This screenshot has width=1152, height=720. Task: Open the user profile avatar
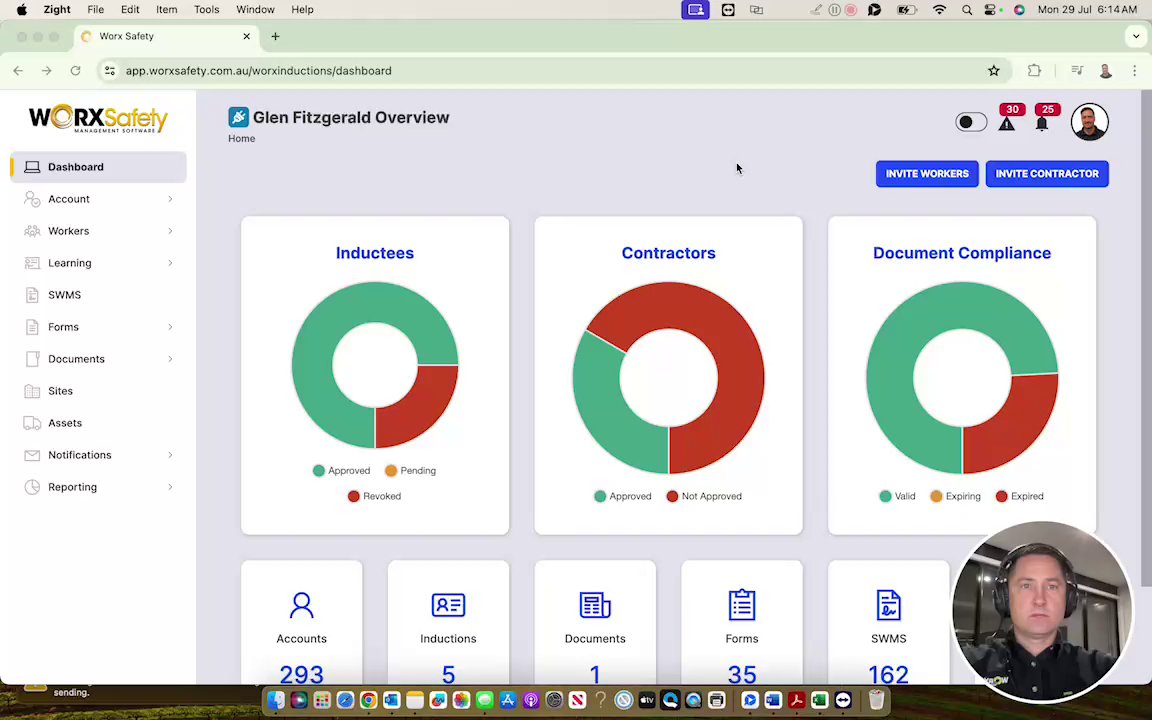(x=1090, y=122)
